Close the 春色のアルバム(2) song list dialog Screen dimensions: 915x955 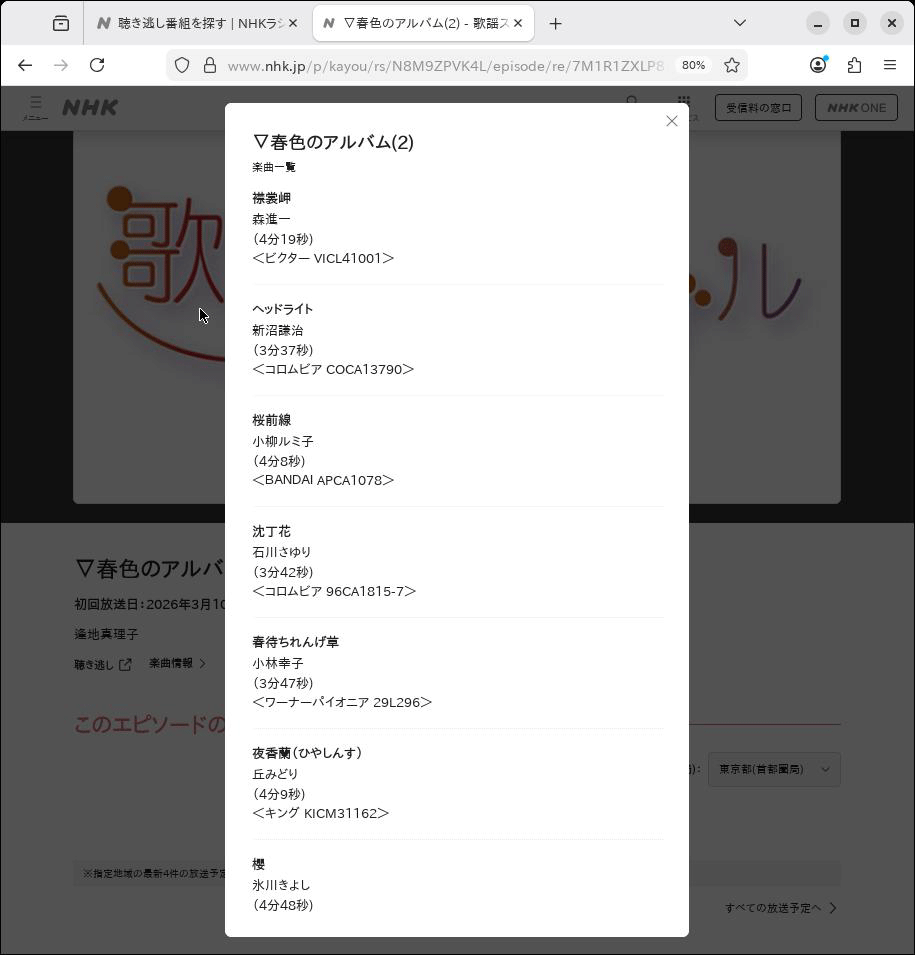pyautogui.click(x=671, y=121)
